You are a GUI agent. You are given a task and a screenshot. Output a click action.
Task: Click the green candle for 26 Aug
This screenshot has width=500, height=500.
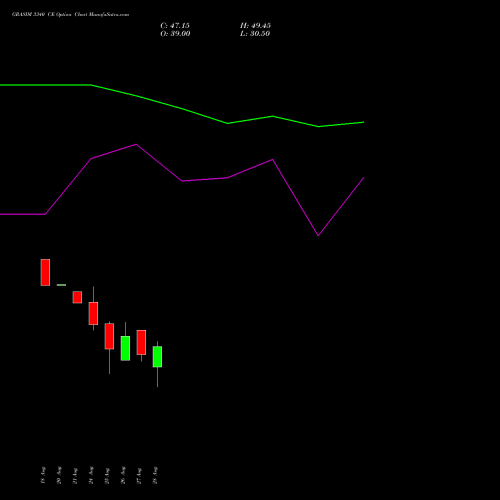[x=125, y=348]
